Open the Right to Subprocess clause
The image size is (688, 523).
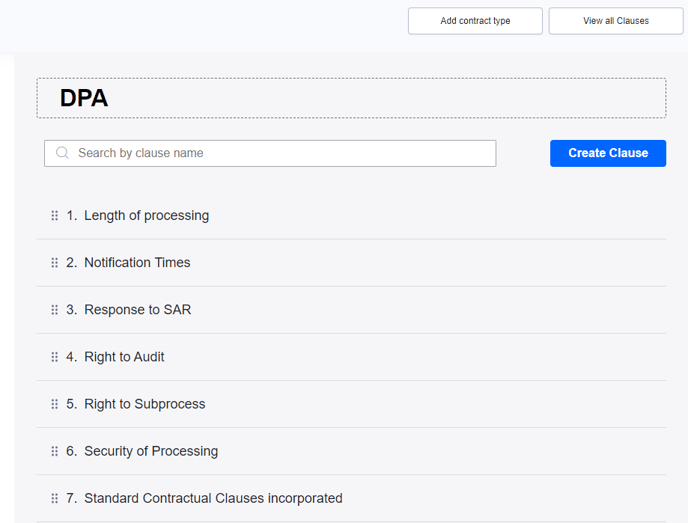144,404
